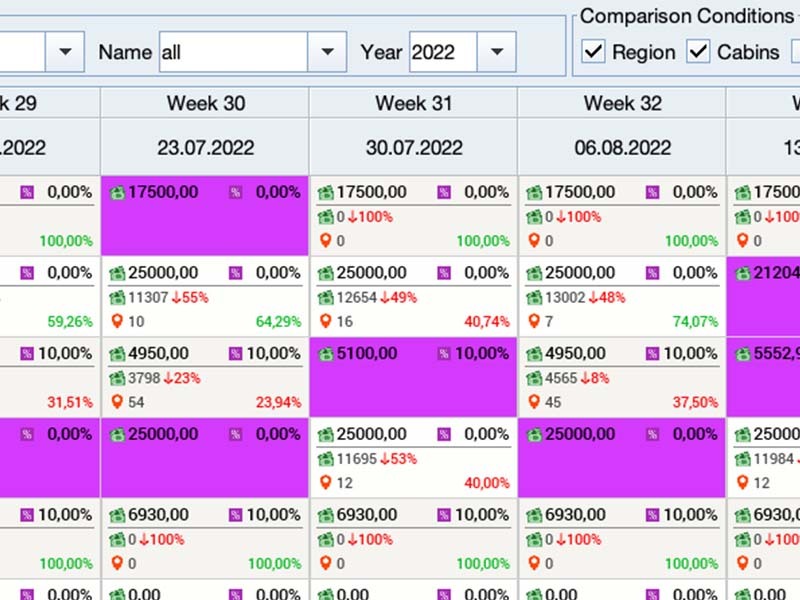Click the small money icon beside 11307
800x600 pixels.
pyautogui.click(x=116, y=297)
